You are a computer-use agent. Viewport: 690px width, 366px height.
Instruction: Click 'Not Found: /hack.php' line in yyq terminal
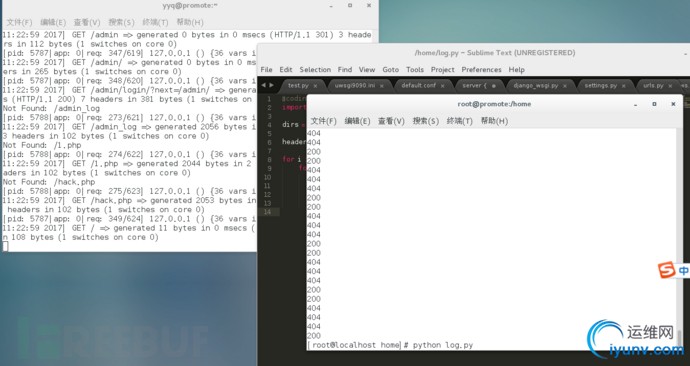tap(49, 182)
